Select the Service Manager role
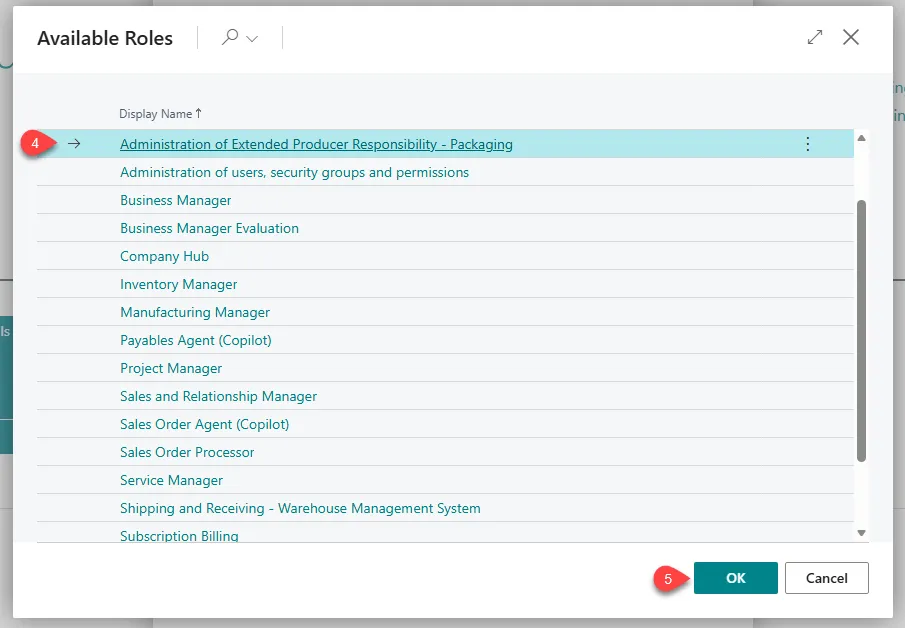This screenshot has width=905, height=628. [171, 480]
